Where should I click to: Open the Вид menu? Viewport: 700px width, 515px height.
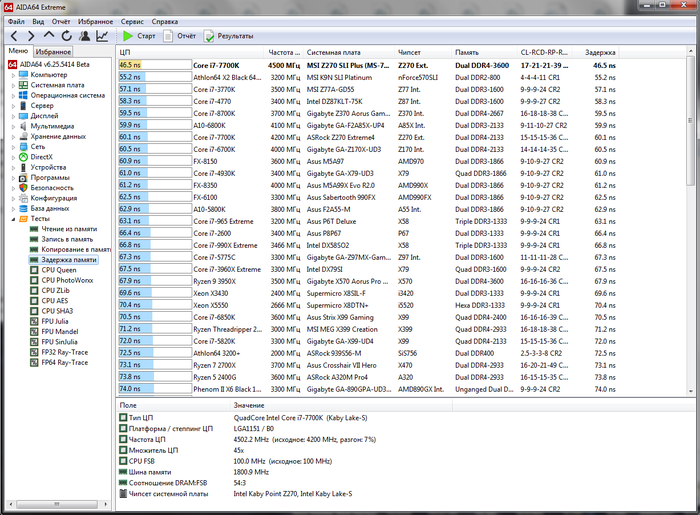point(38,21)
